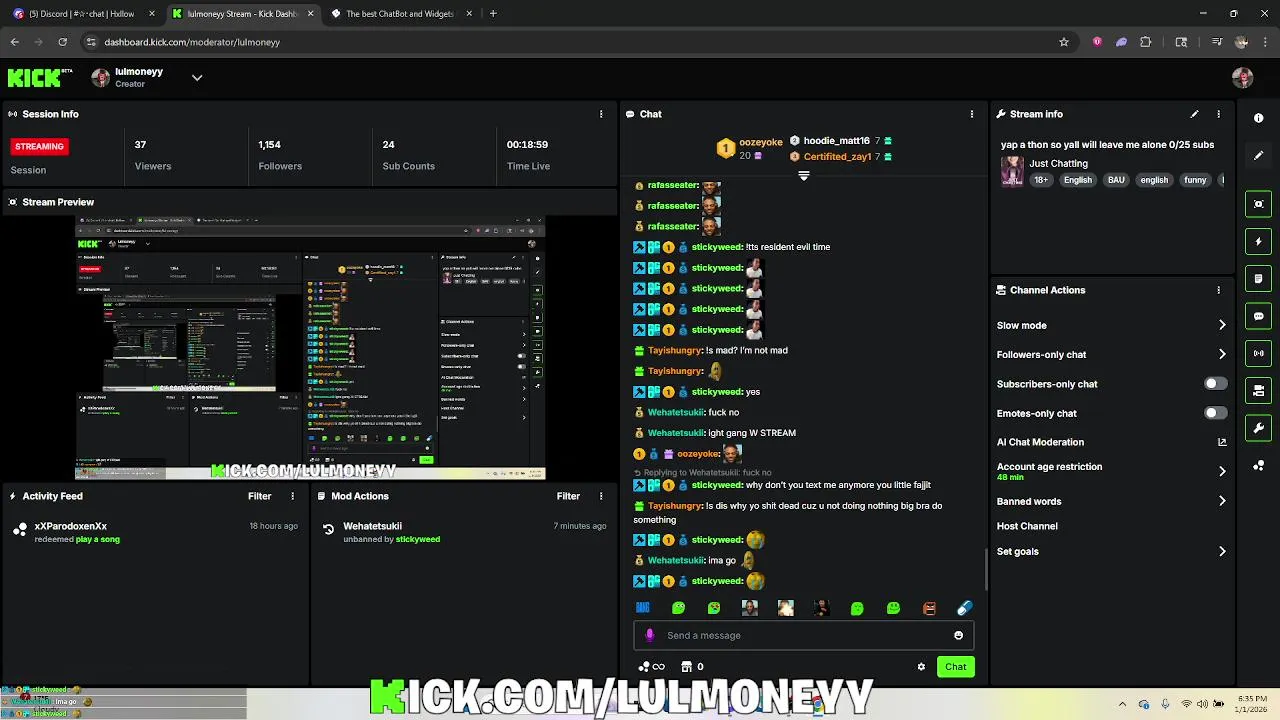
Task: Switch to Discord browser tab
Action: tap(82, 14)
